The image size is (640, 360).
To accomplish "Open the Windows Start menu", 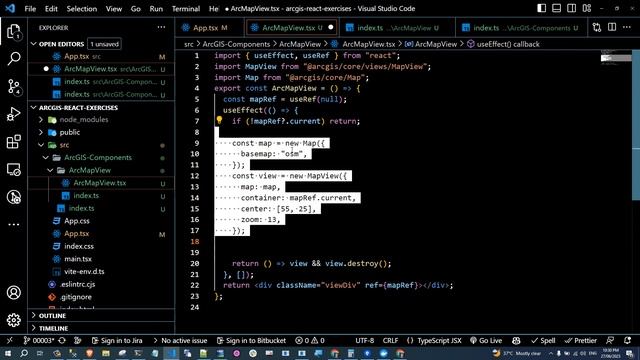I will pyautogui.click(x=8, y=353).
